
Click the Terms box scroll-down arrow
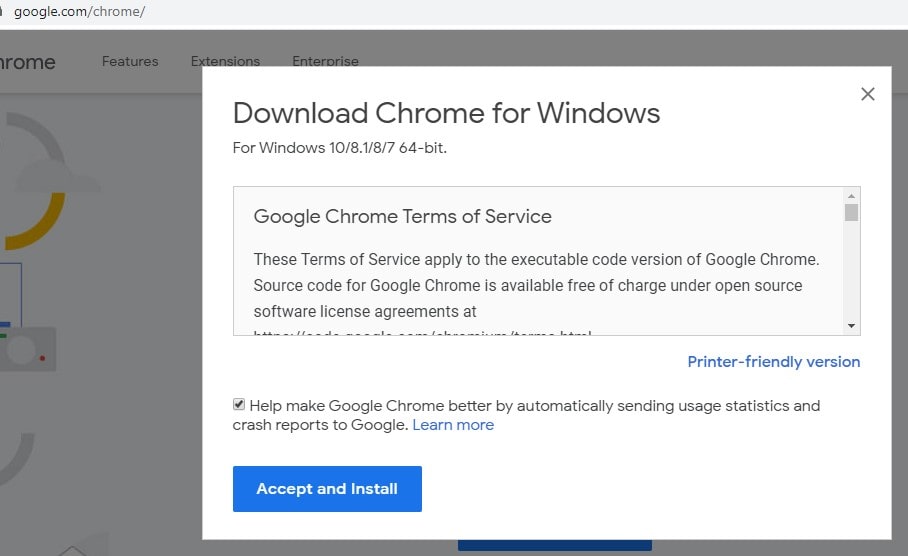(x=851, y=325)
